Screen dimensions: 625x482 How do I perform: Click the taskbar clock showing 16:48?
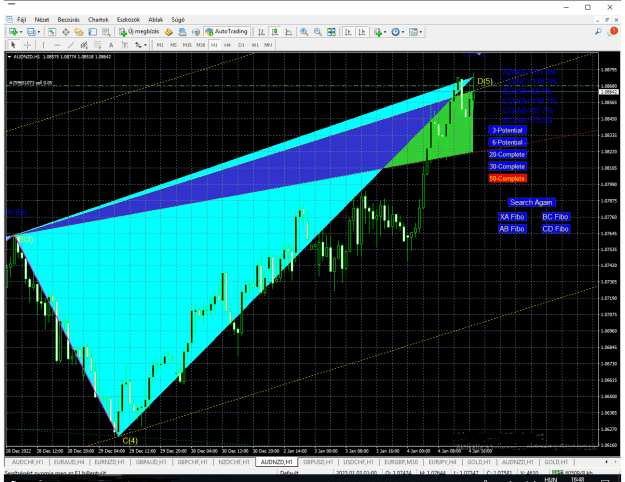pos(578,479)
